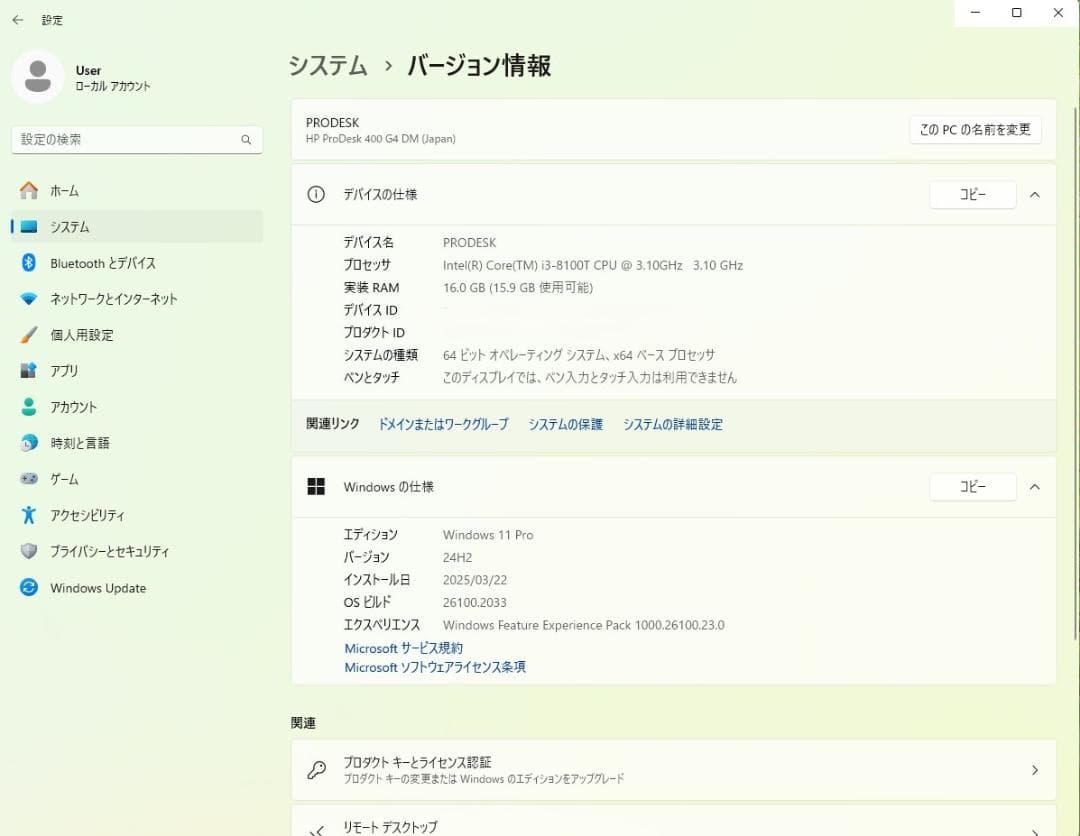Open プライバシーとセキュリティ section
1080x836 pixels.
point(137,551)
